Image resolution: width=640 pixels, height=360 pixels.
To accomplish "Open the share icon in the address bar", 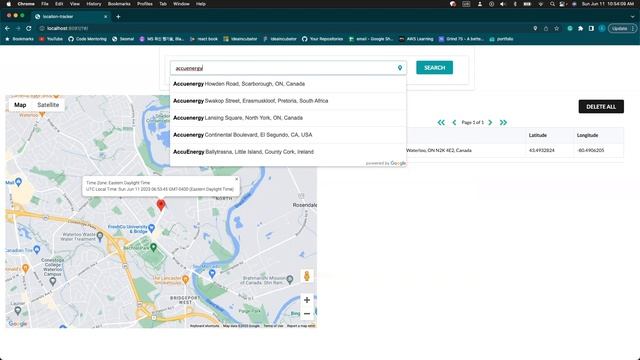I will pos(546,28).
